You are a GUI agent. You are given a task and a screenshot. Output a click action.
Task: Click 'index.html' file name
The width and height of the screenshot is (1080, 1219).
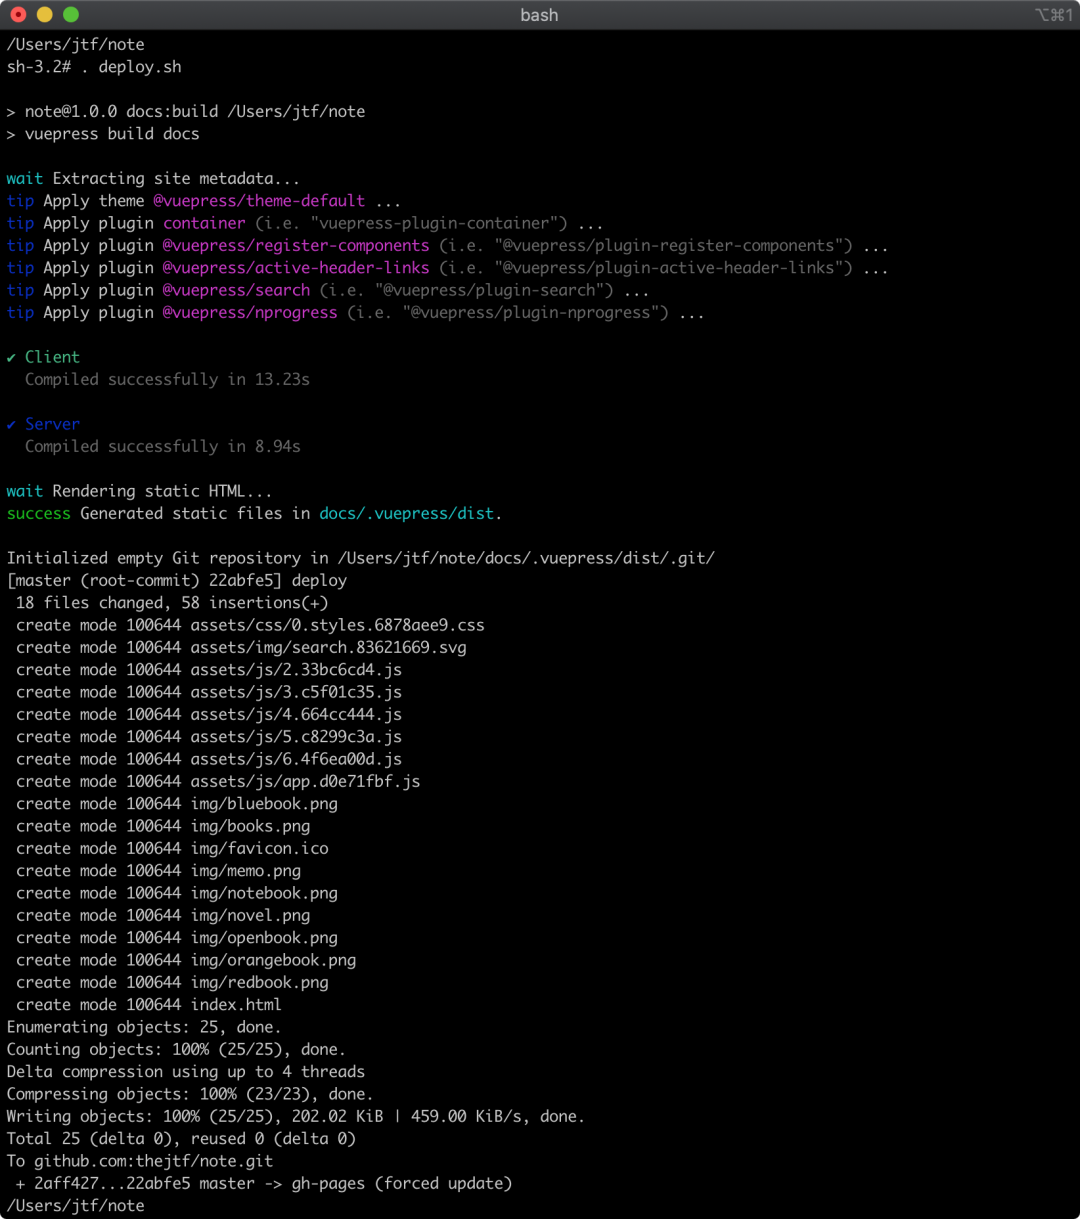click(x=236, y=1005)
